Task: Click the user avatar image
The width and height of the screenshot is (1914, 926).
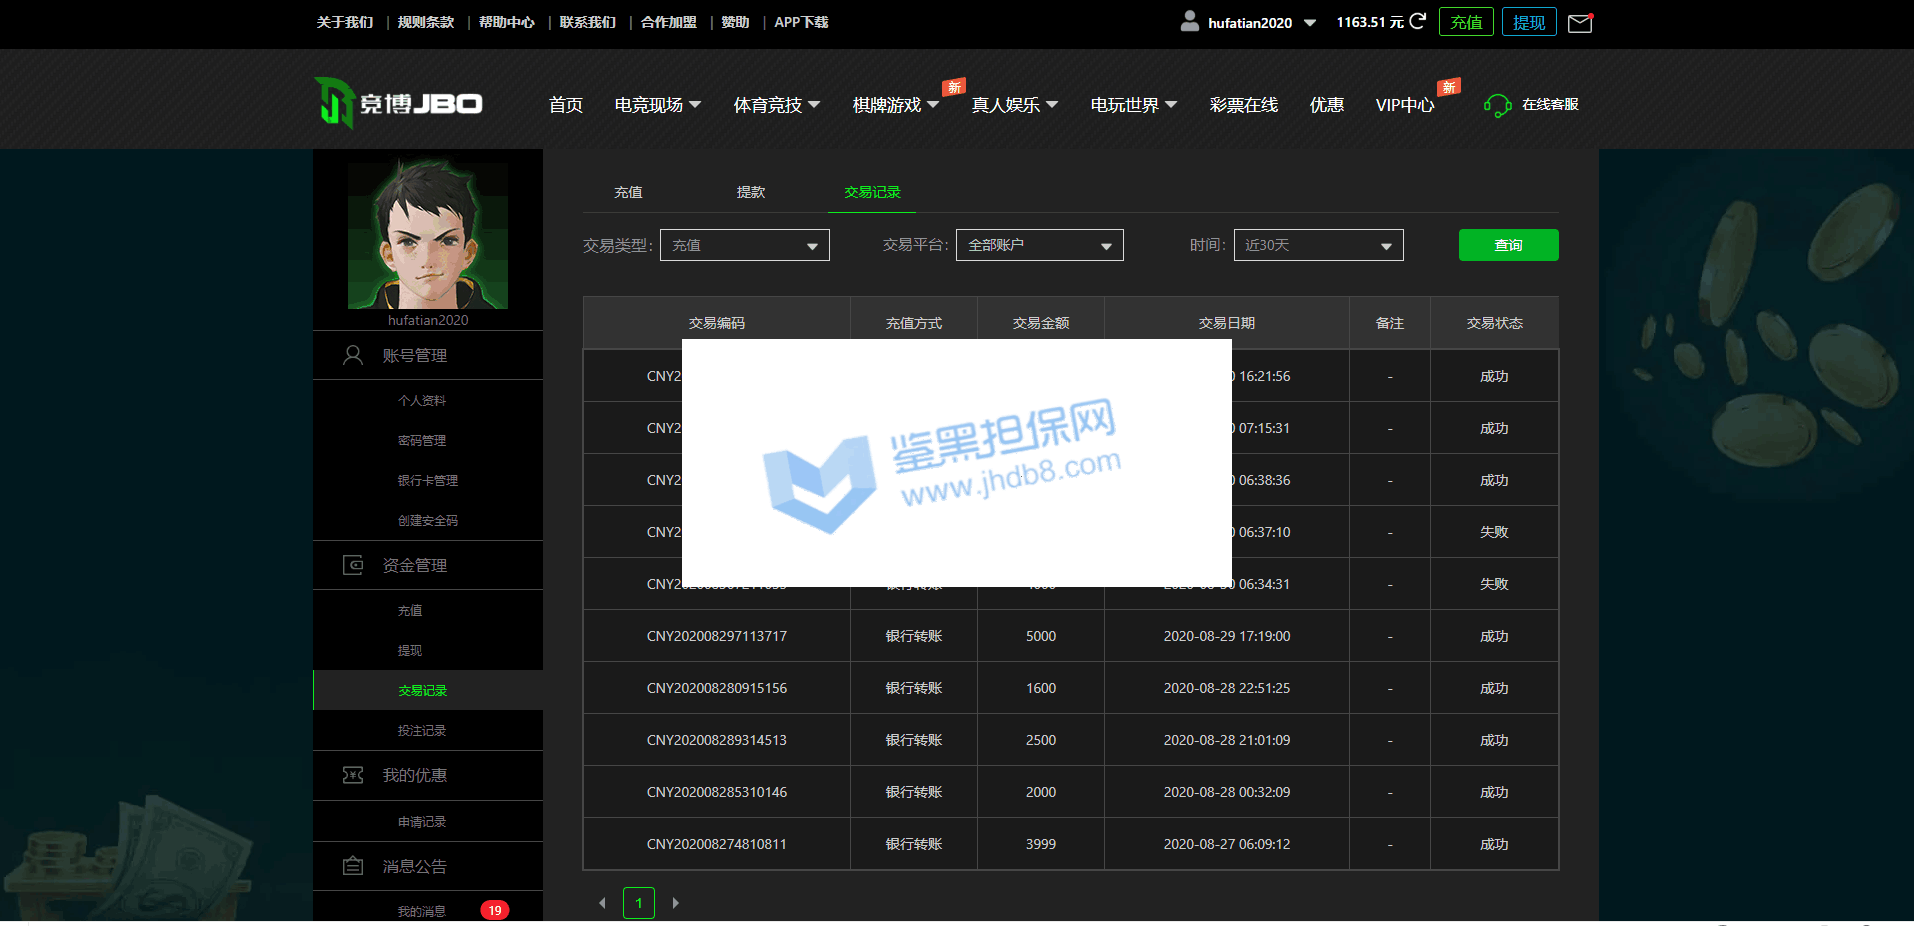Action: [x=428, y=236]
